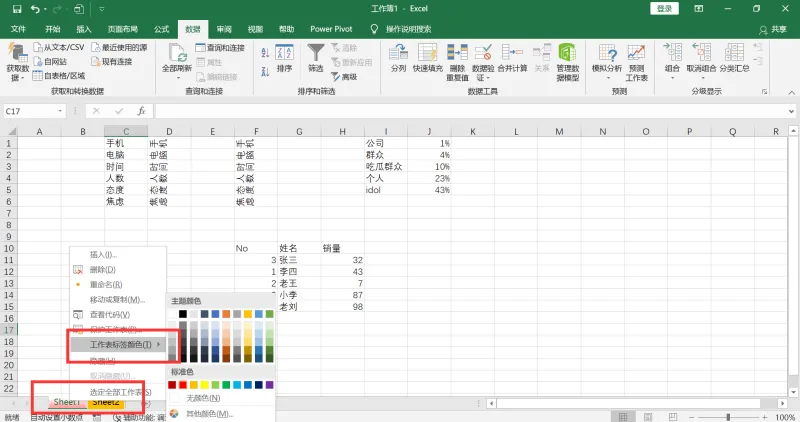
Task: Click Flash Fill (快速填充)
Action: 428,58
